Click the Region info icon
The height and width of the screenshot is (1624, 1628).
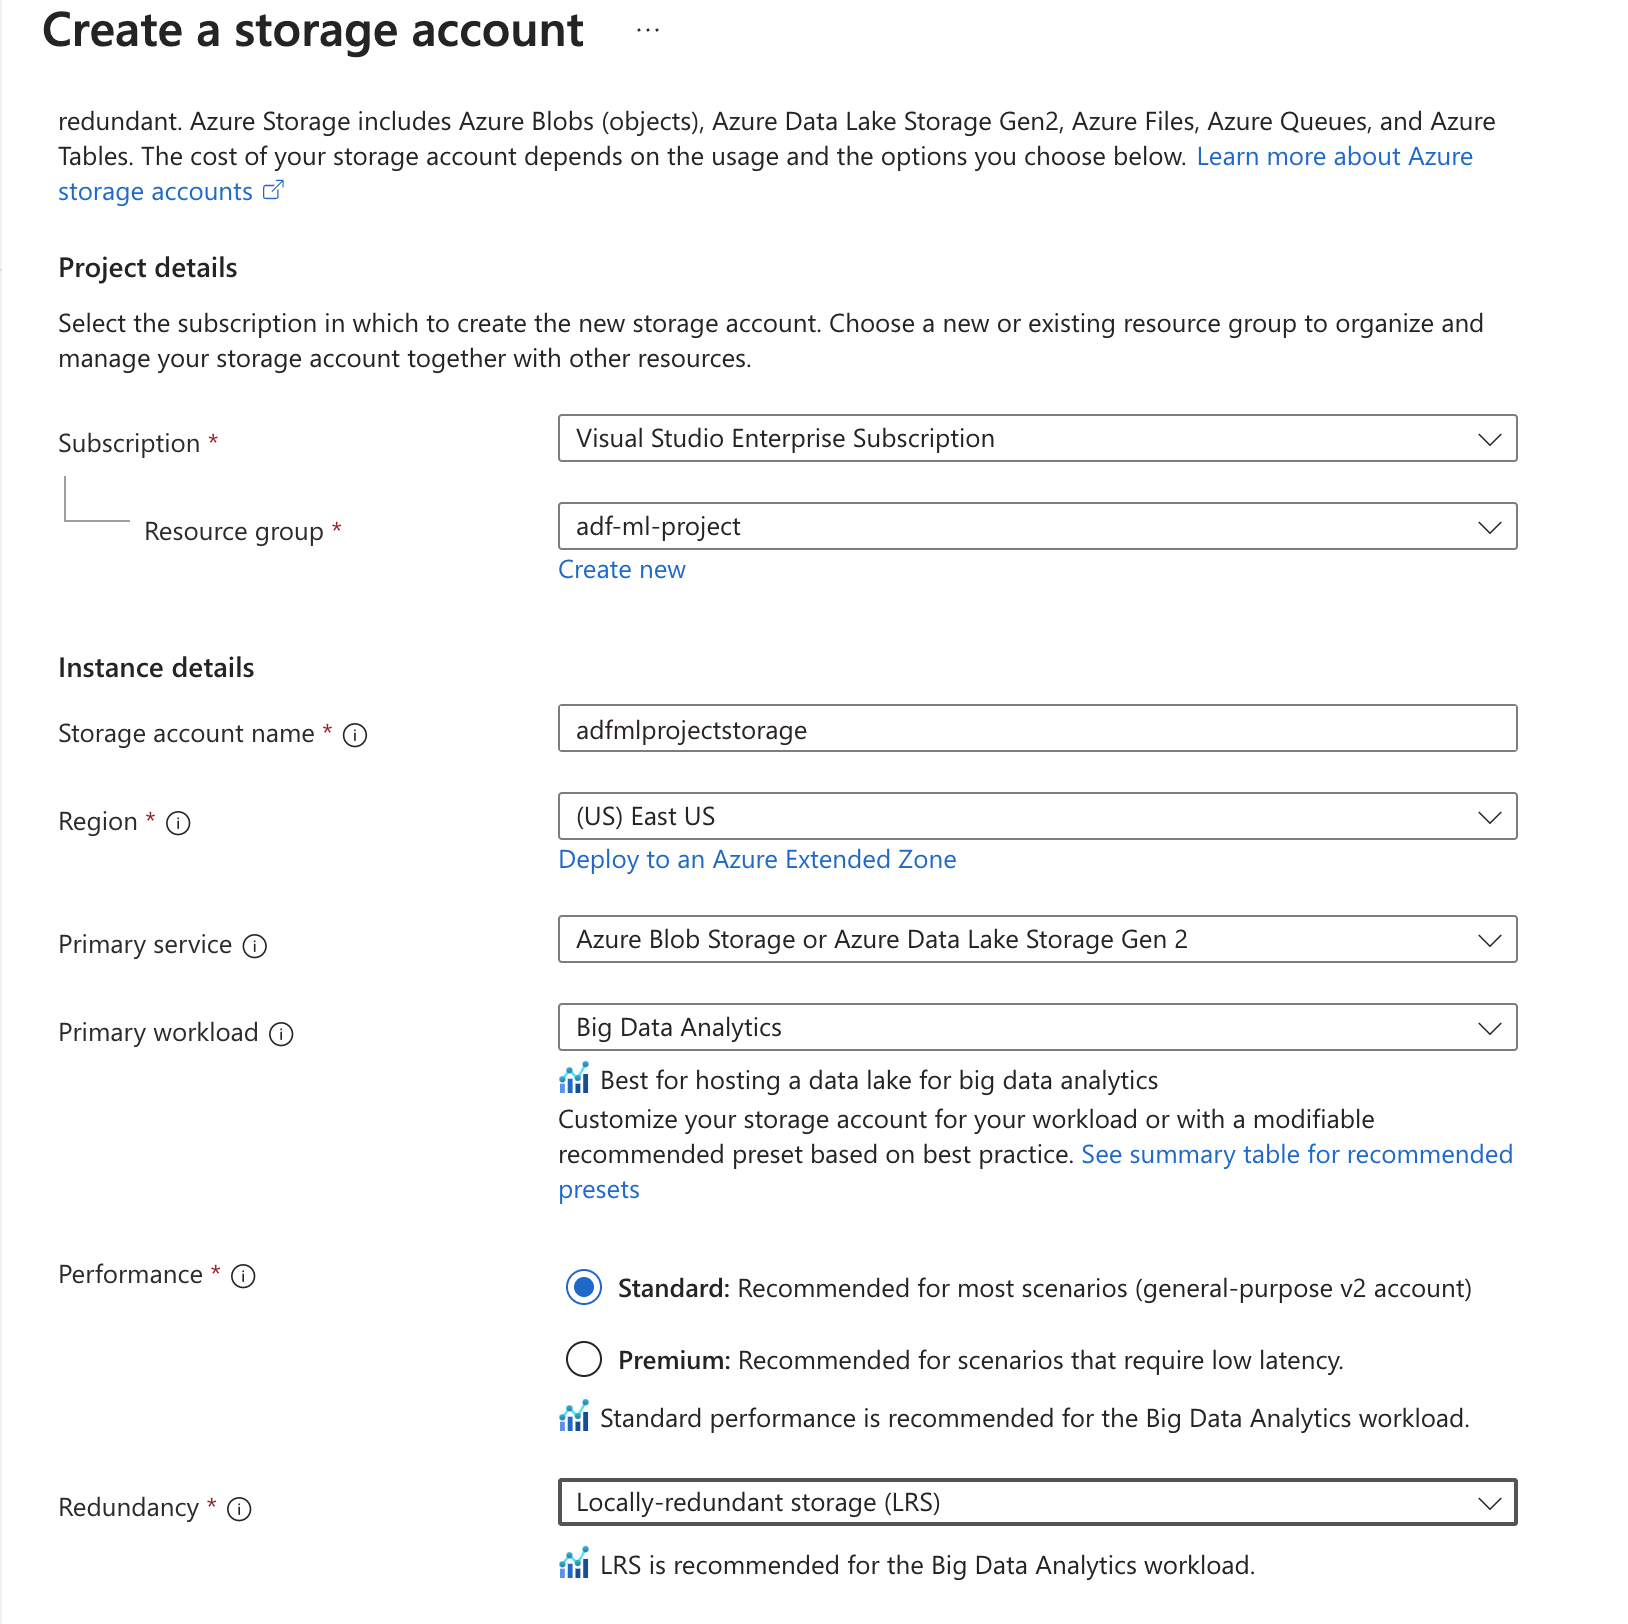(x=178, y=823)
